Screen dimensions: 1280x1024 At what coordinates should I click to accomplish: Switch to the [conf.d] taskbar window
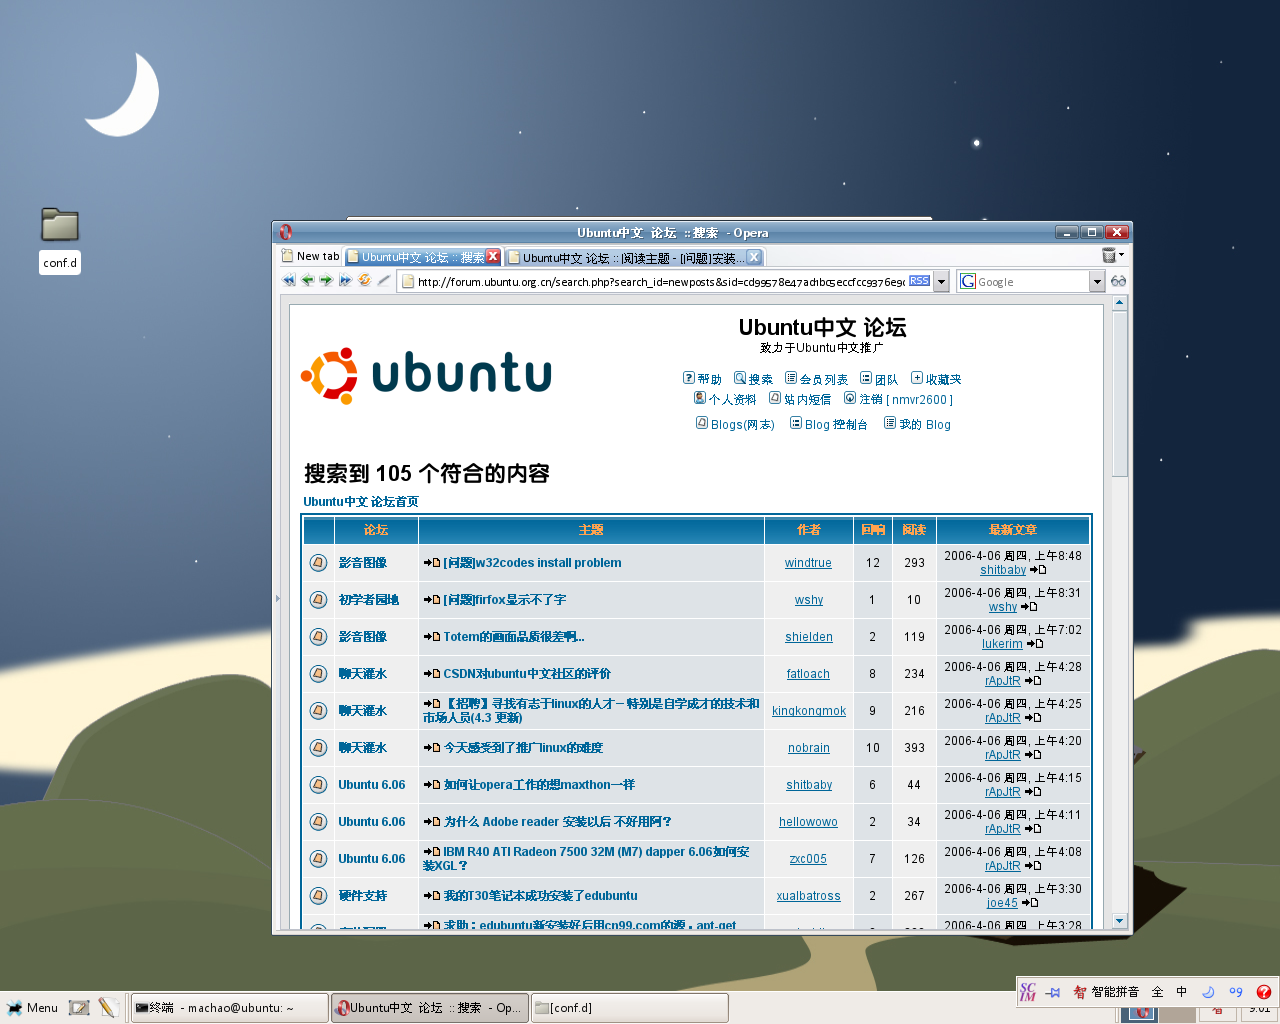pos(629,1008)
